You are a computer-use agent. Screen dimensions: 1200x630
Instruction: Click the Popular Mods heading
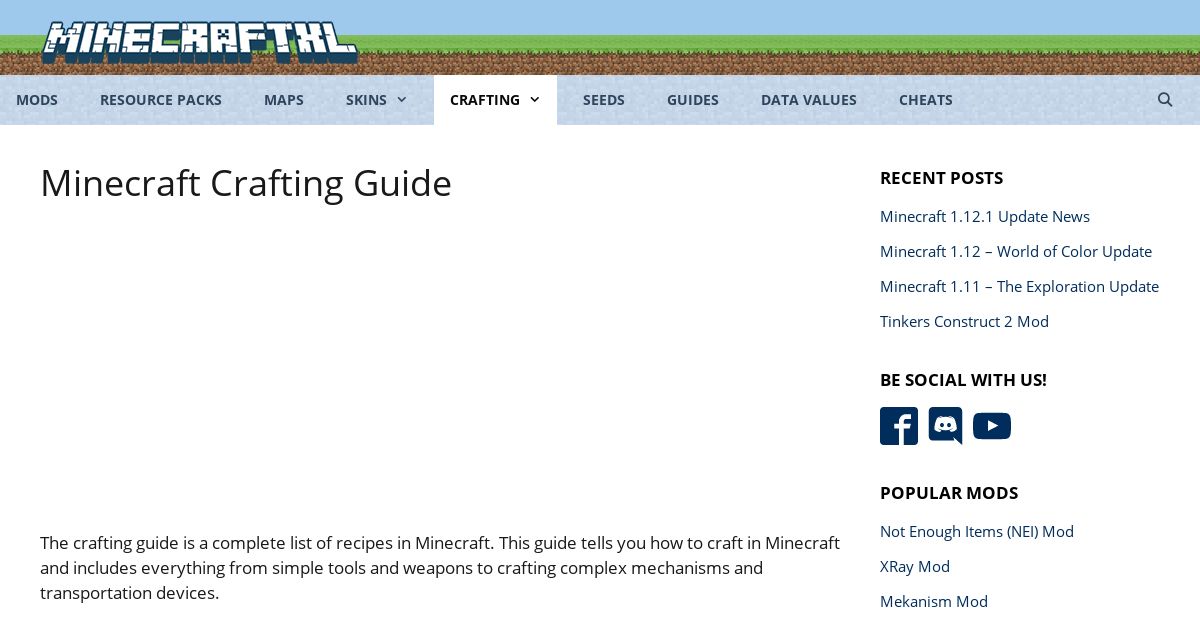tap(949, 493)
